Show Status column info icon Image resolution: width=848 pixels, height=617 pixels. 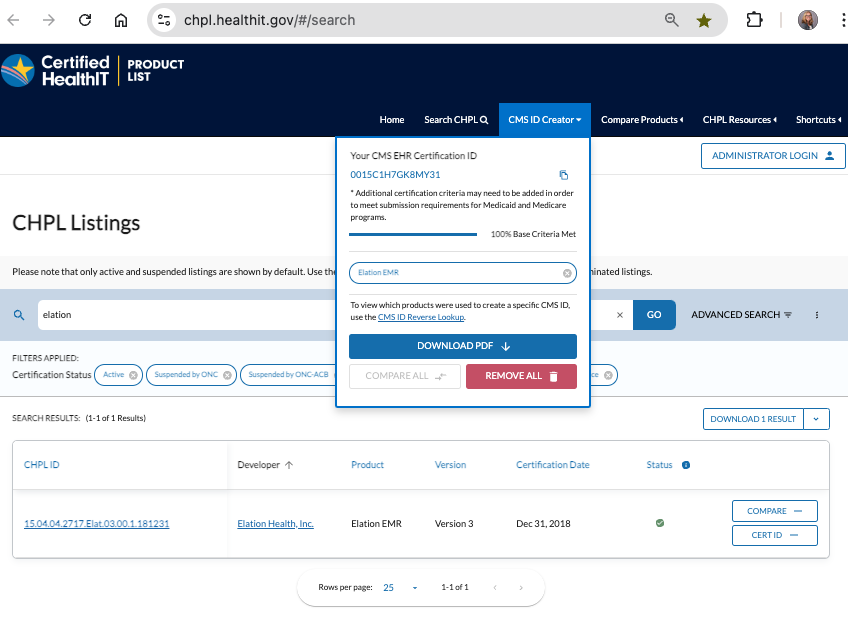click(x=686, y=465)
